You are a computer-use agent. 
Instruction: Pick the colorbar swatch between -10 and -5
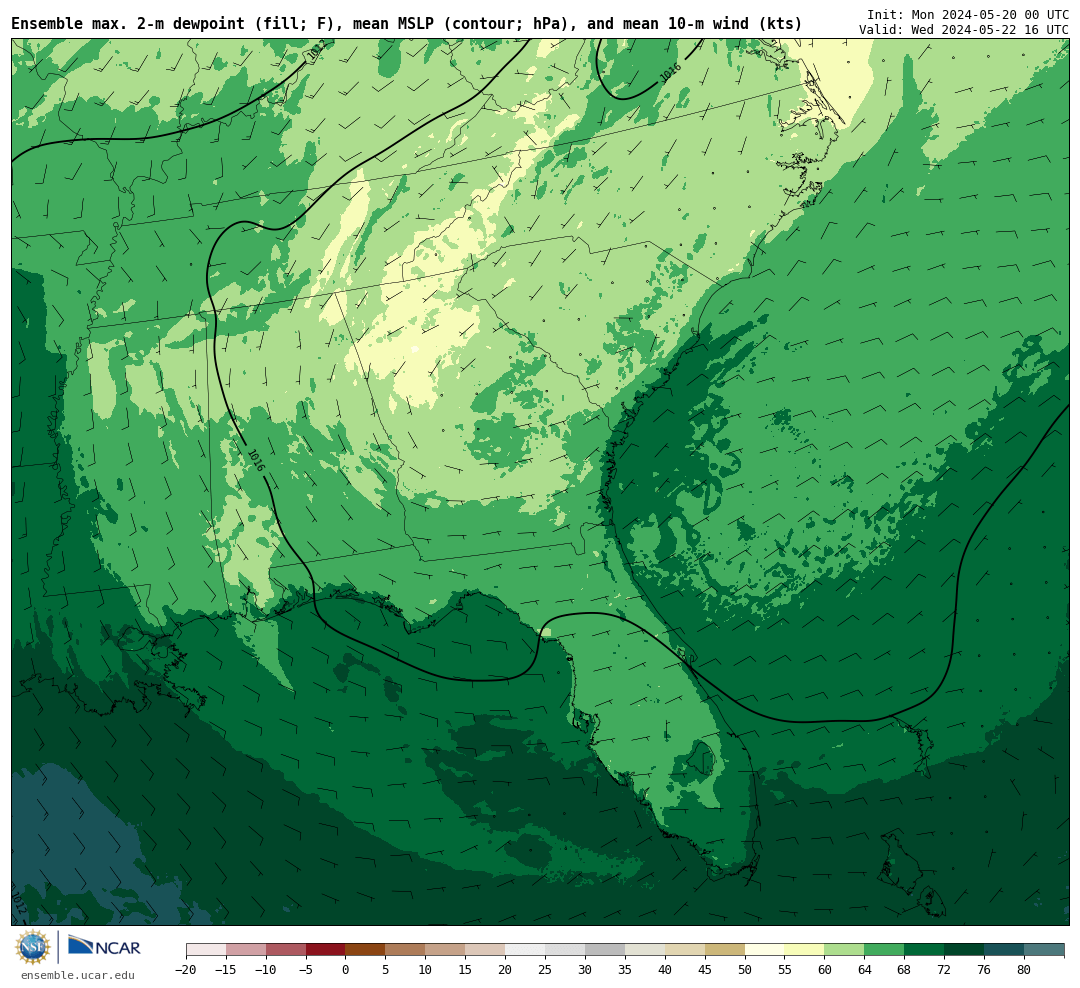click(x=286, y=950)
